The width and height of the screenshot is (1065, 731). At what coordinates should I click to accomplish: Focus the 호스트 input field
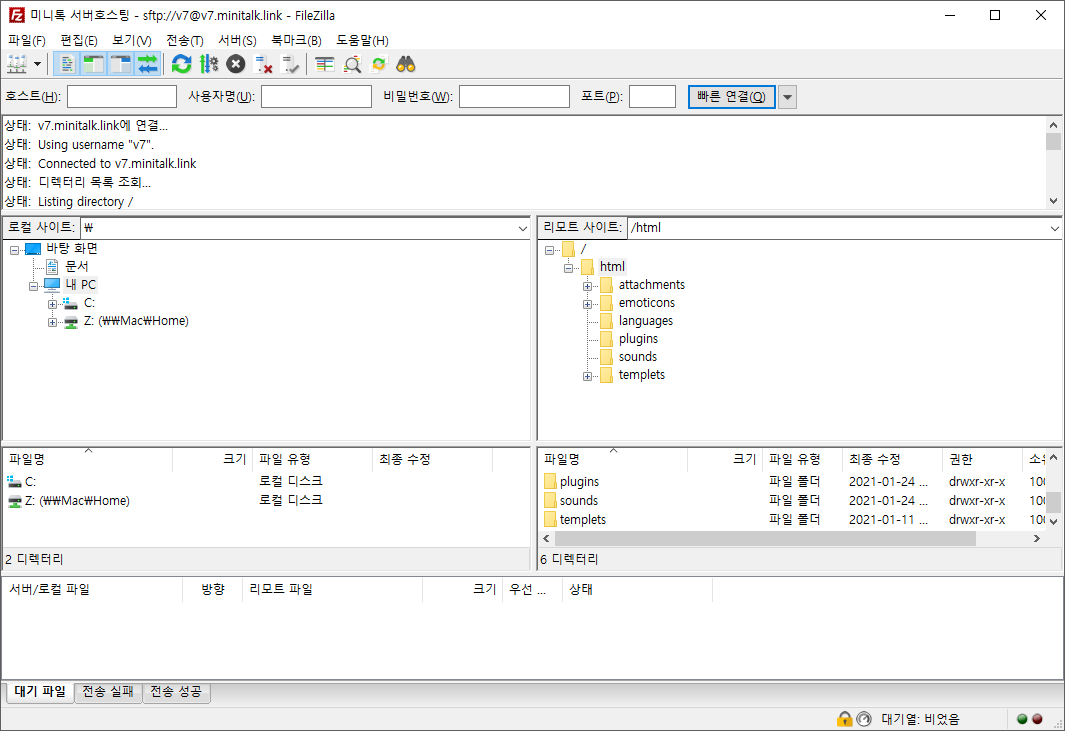[x=122, y=96]
